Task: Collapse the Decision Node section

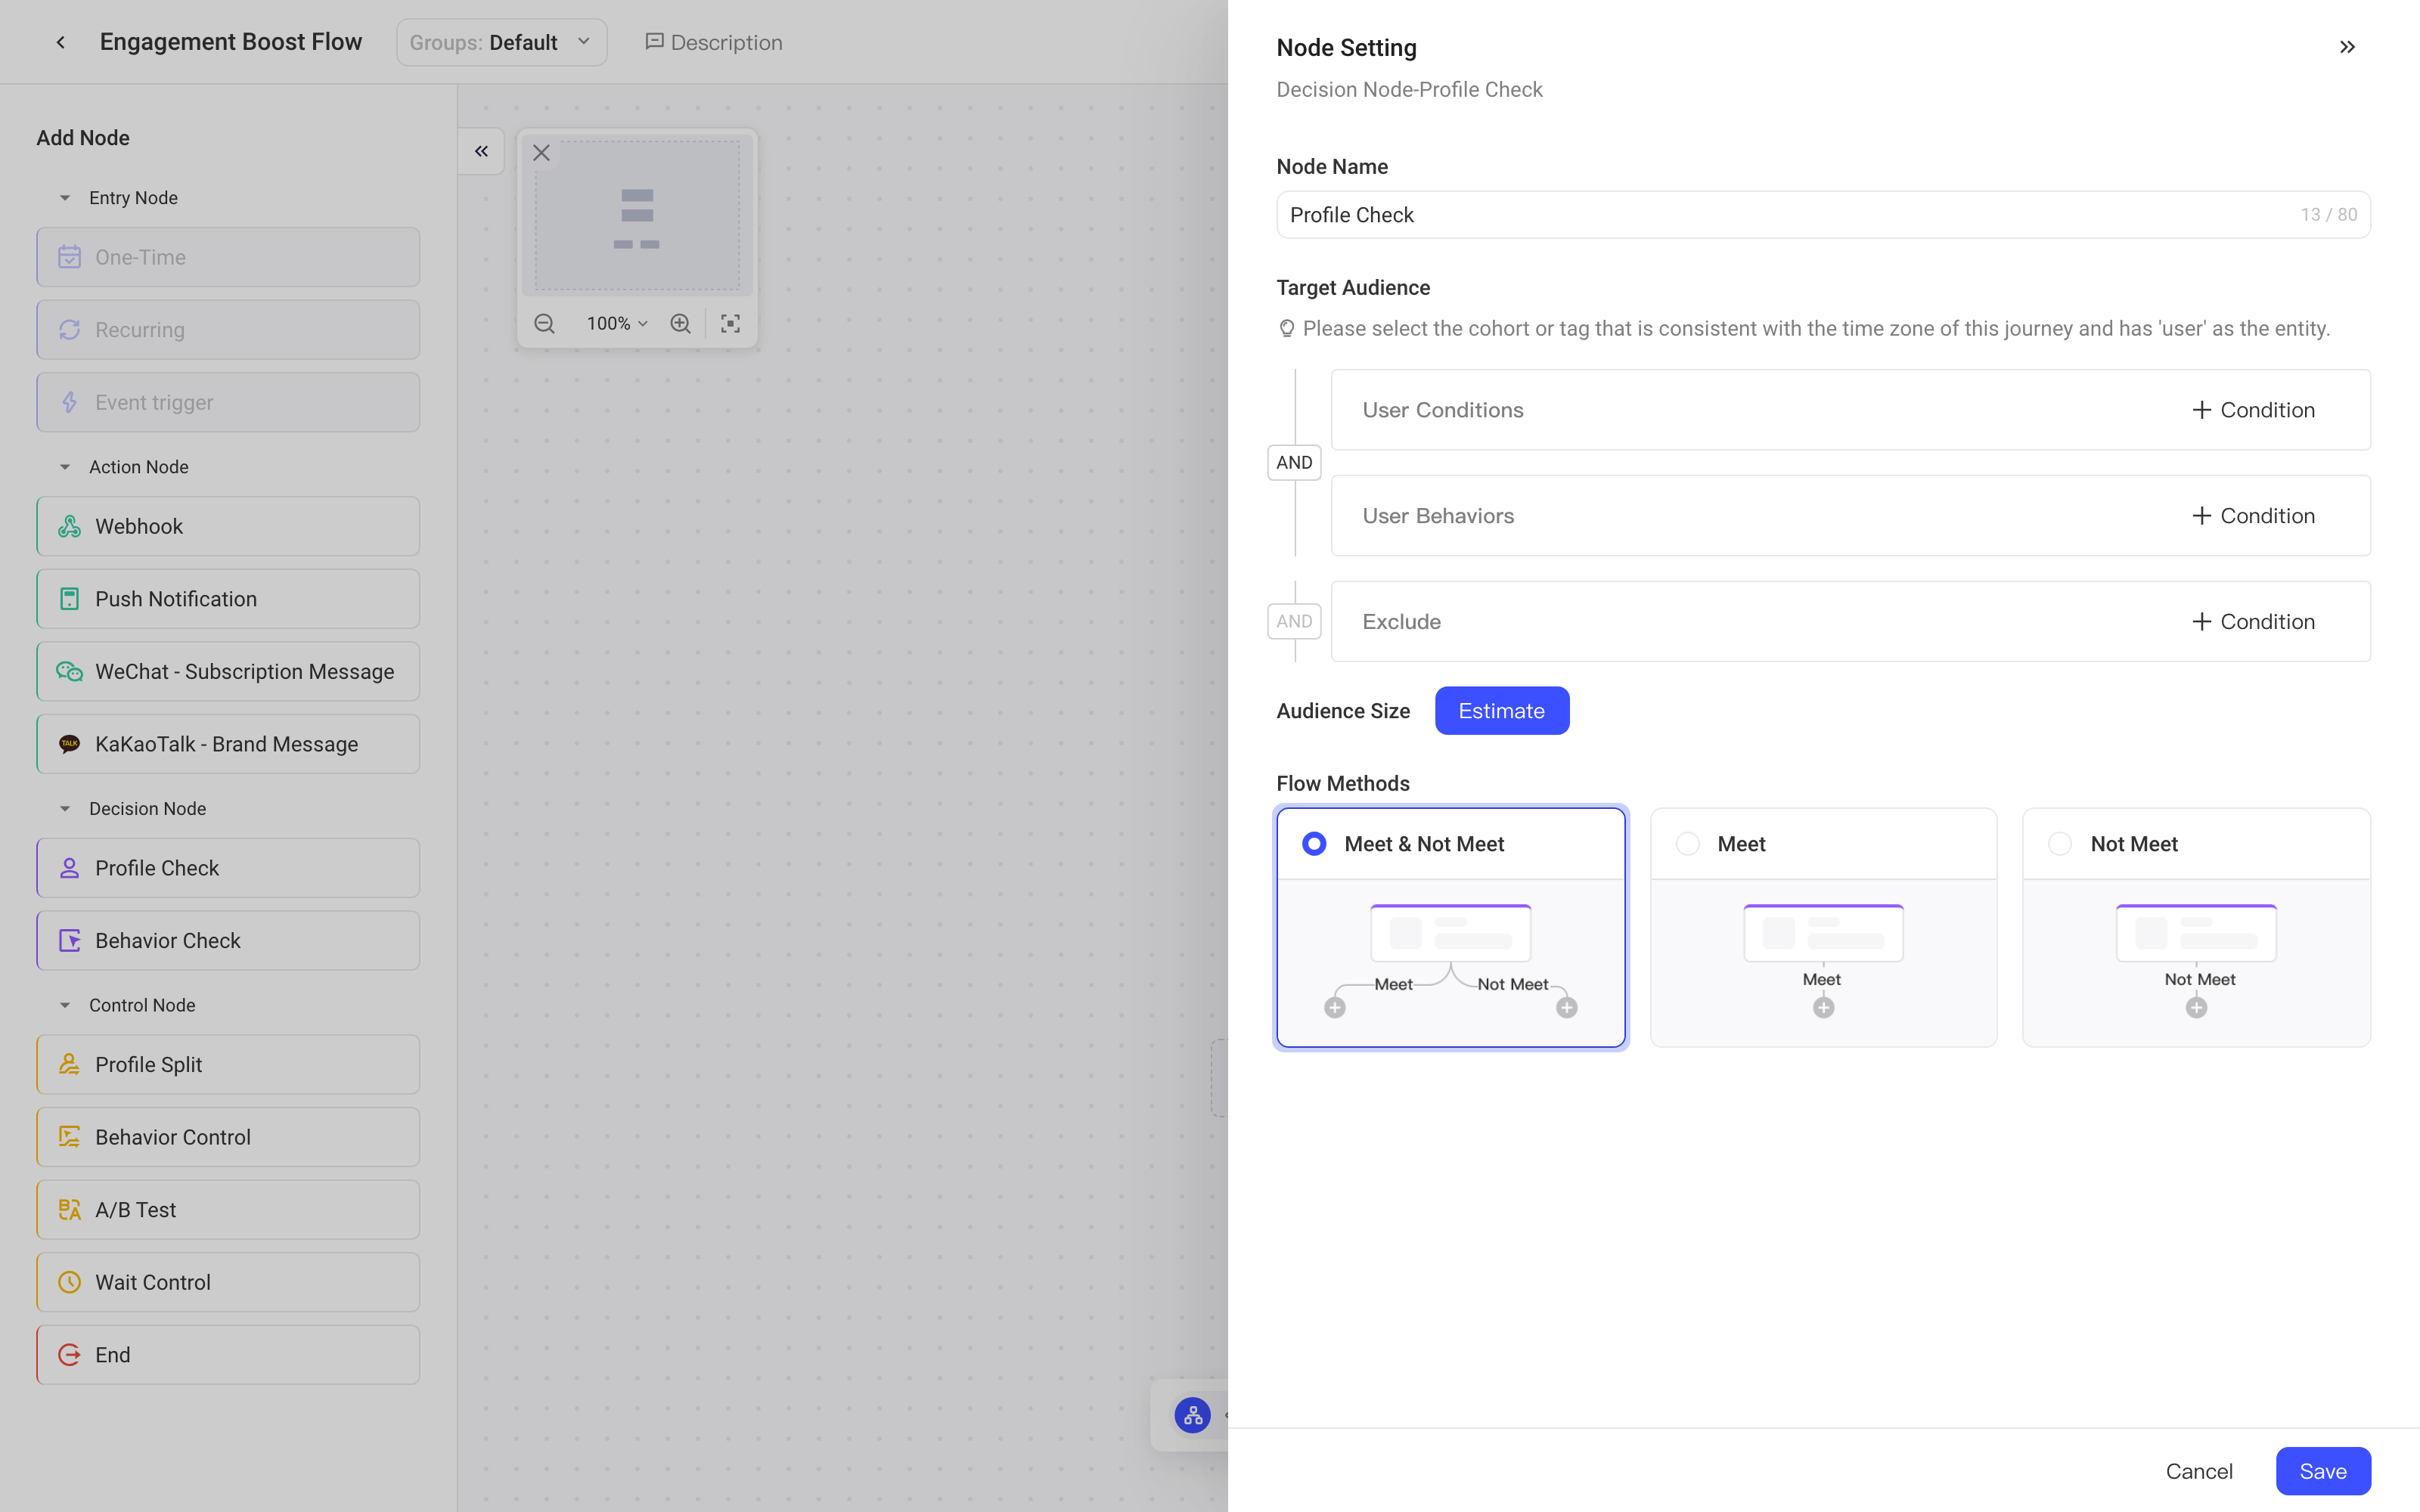Action: 65,808
